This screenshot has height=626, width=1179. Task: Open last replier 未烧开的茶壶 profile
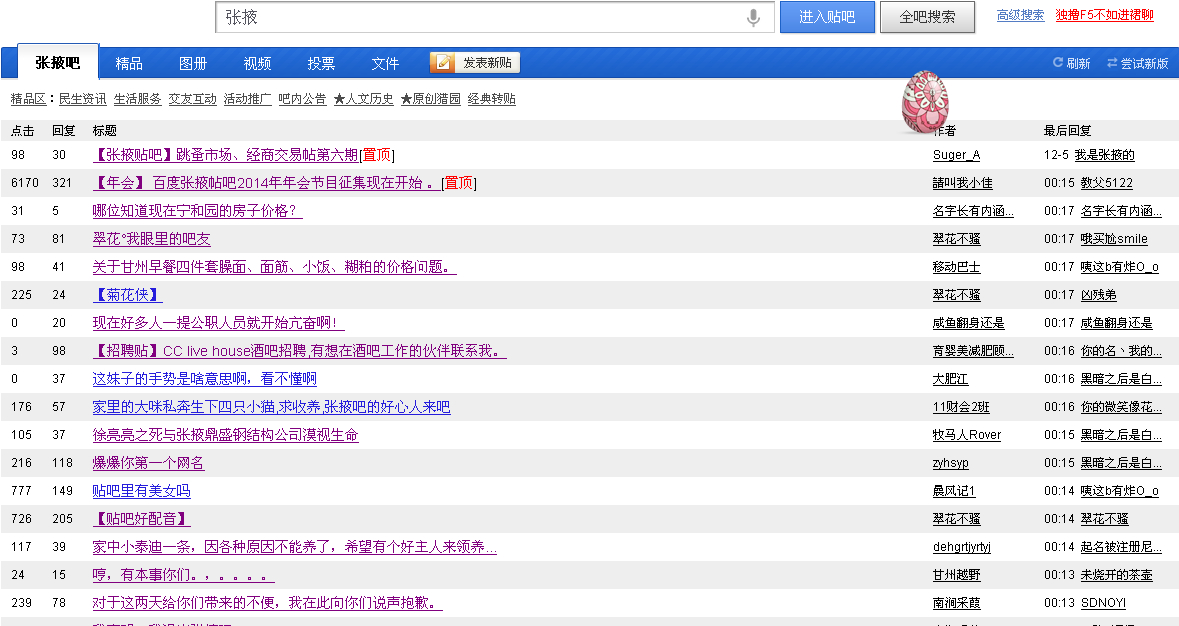1117,575
